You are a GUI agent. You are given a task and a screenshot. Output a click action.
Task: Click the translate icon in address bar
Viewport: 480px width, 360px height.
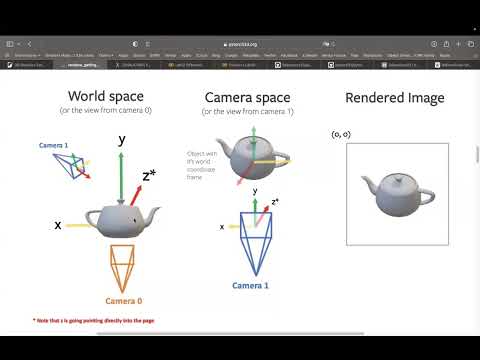pyautogui.click(x=326, y=44)
